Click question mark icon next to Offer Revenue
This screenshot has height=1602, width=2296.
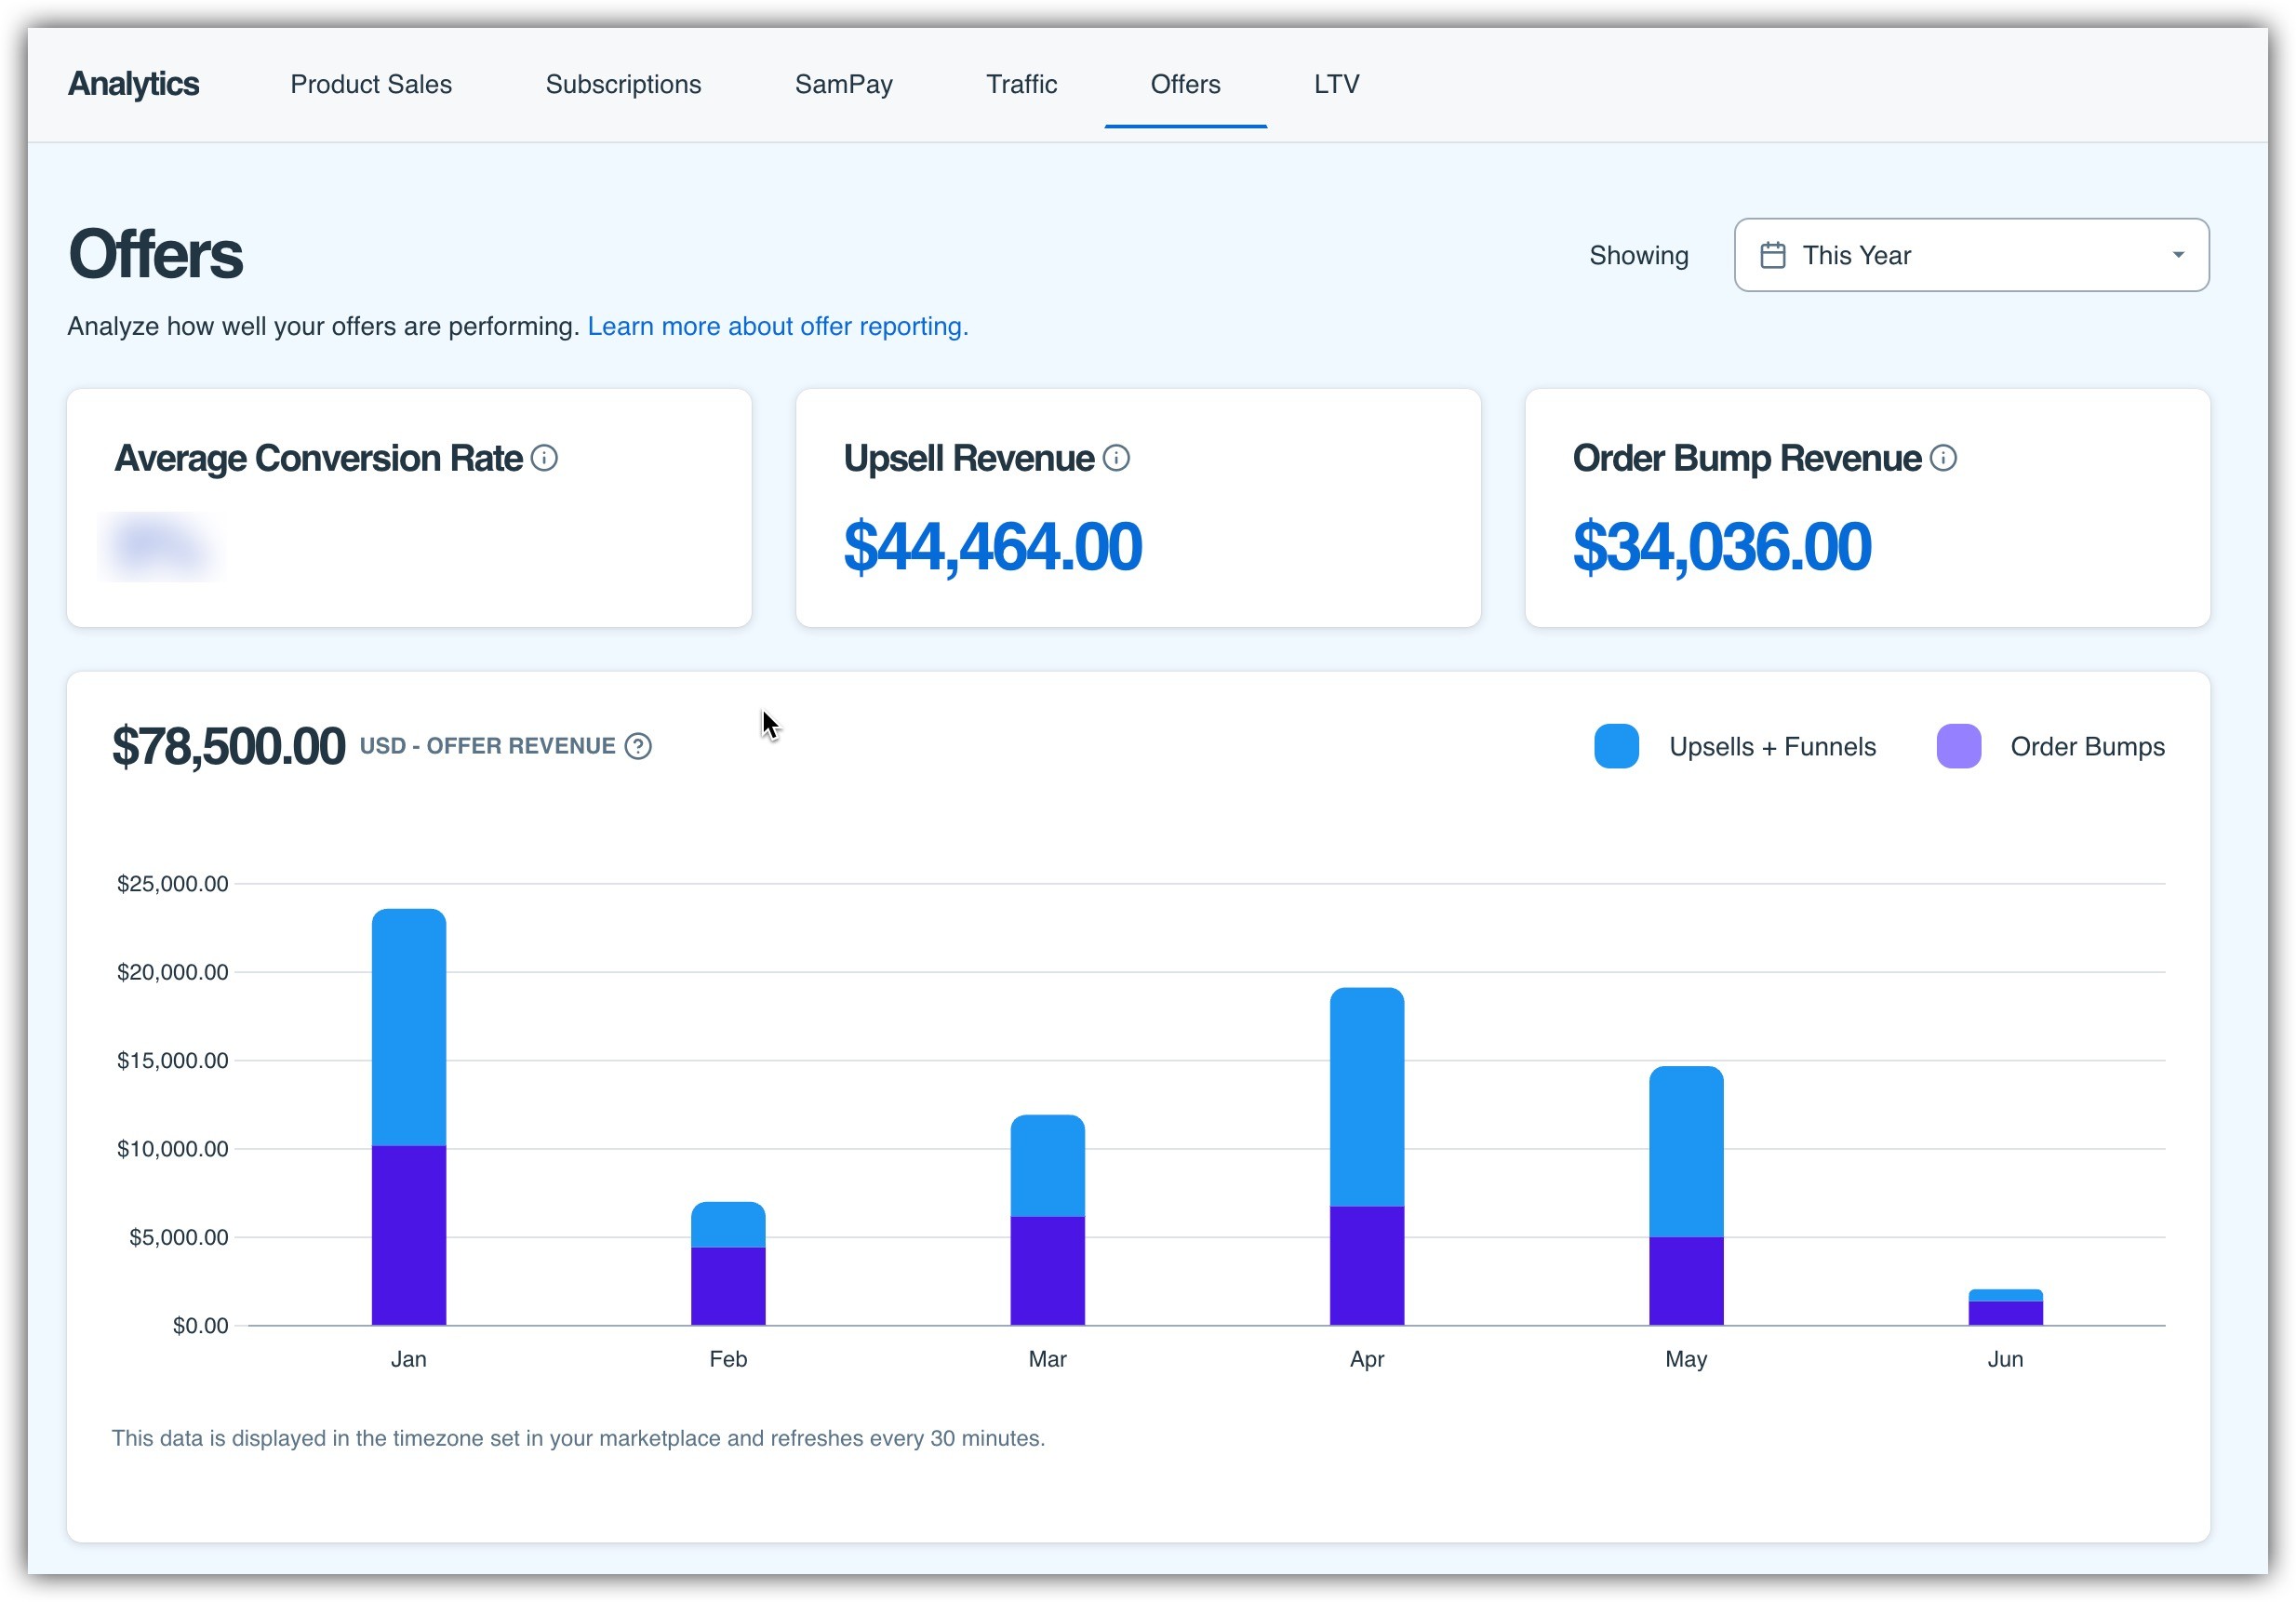click(638, 746)
